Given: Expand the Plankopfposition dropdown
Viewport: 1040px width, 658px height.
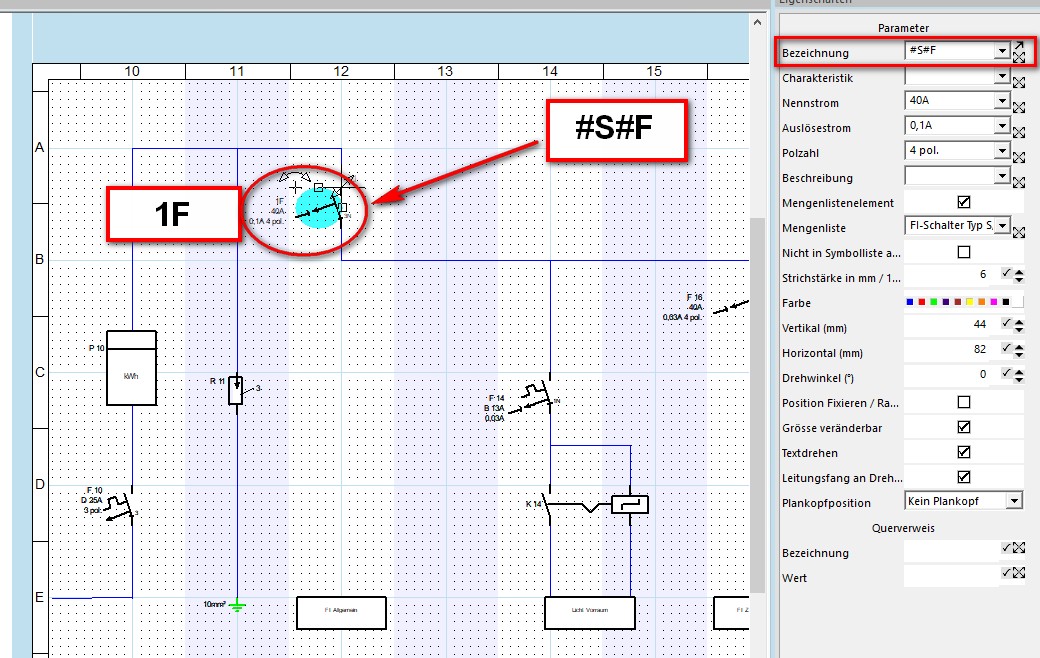Looking at the screenshot, I should tap(1015, 501).
